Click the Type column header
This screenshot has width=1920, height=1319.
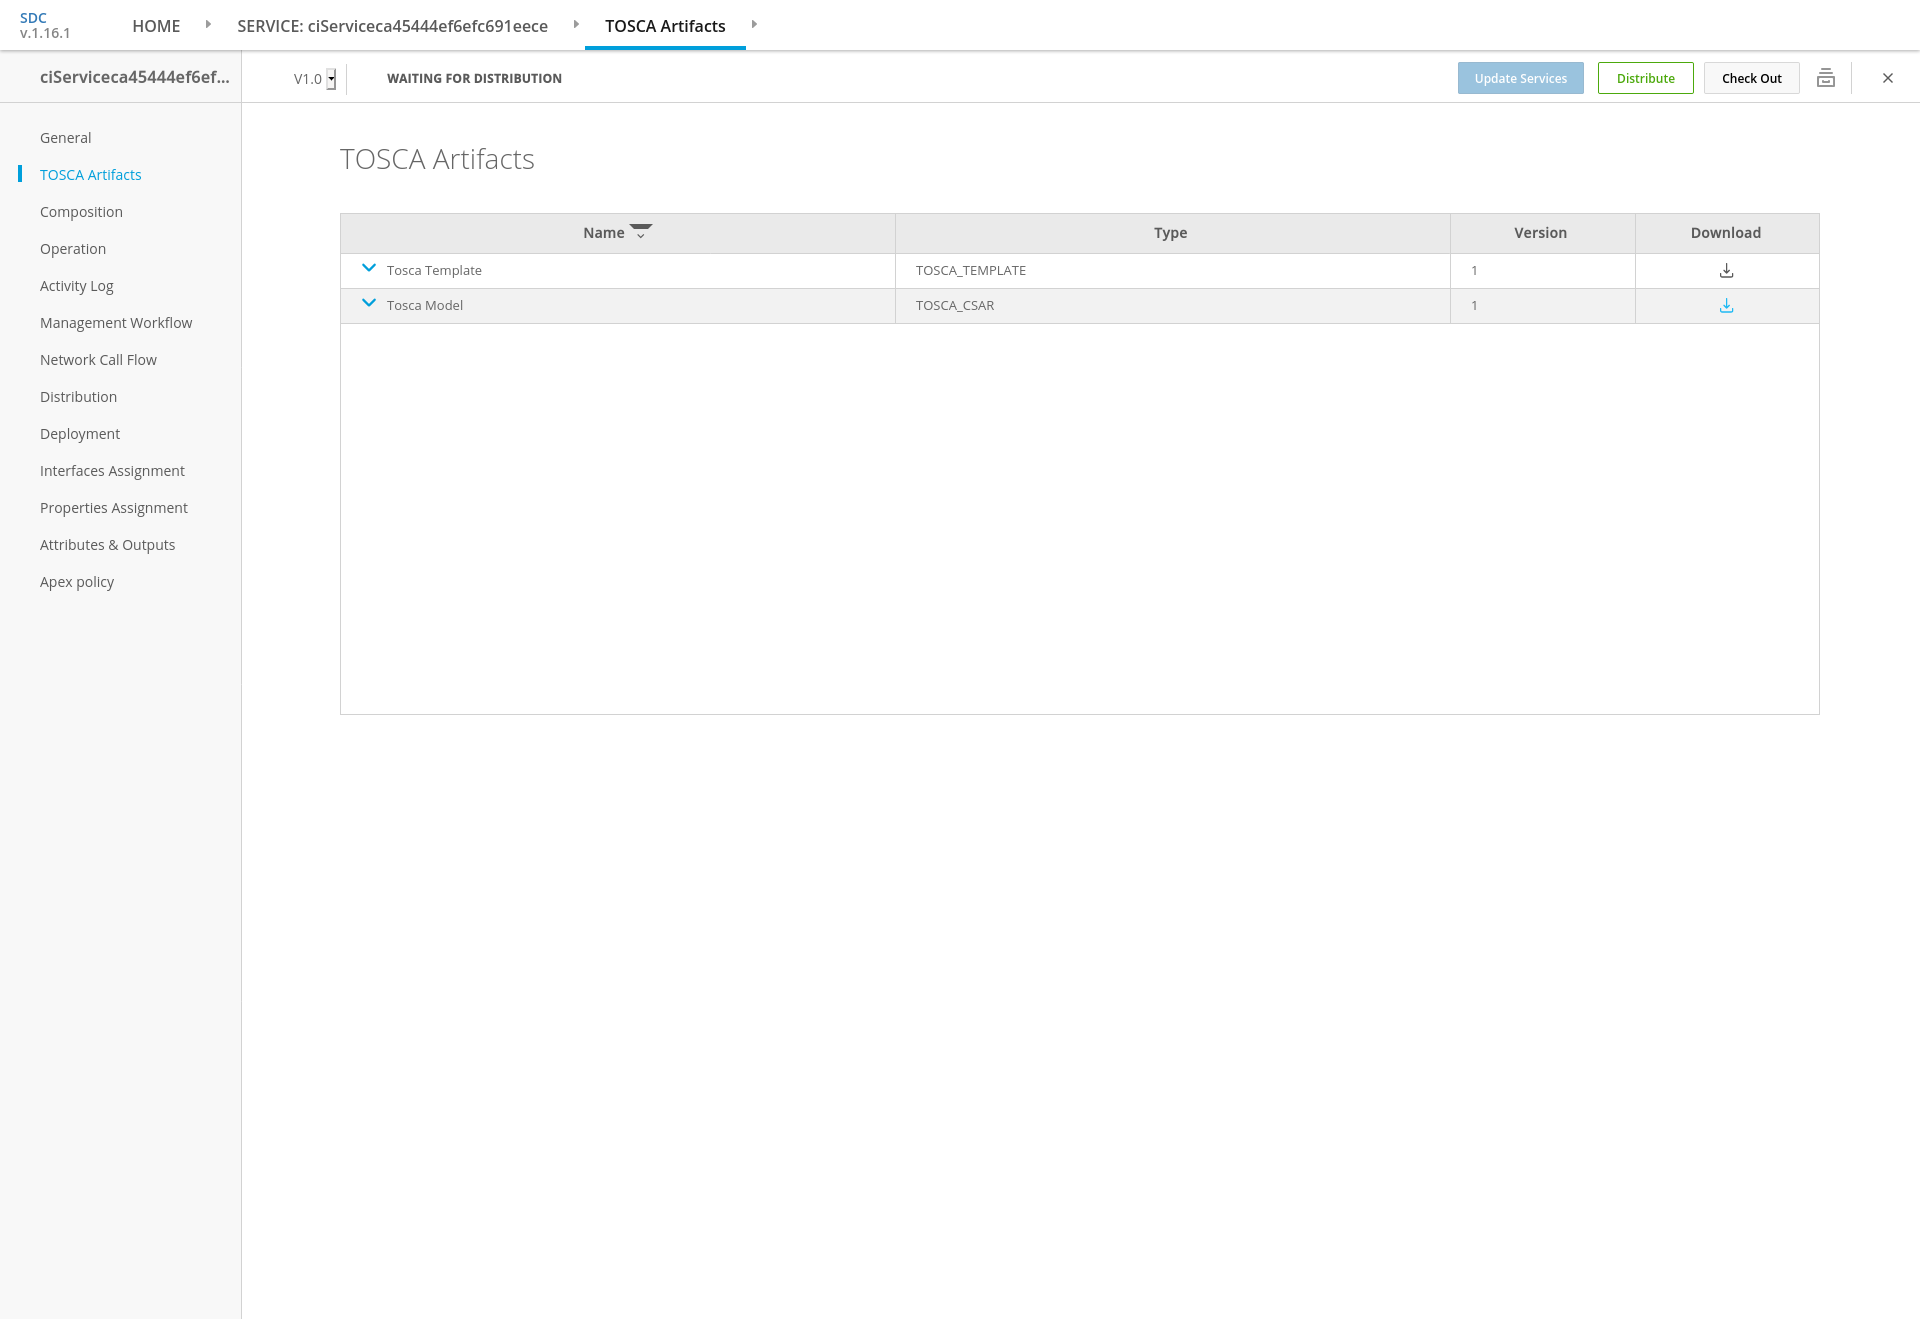(x=1170, y=233)
